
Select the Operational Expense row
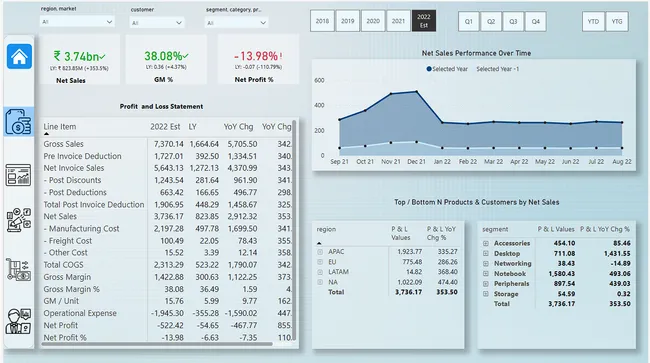click(x=167, y=313)
